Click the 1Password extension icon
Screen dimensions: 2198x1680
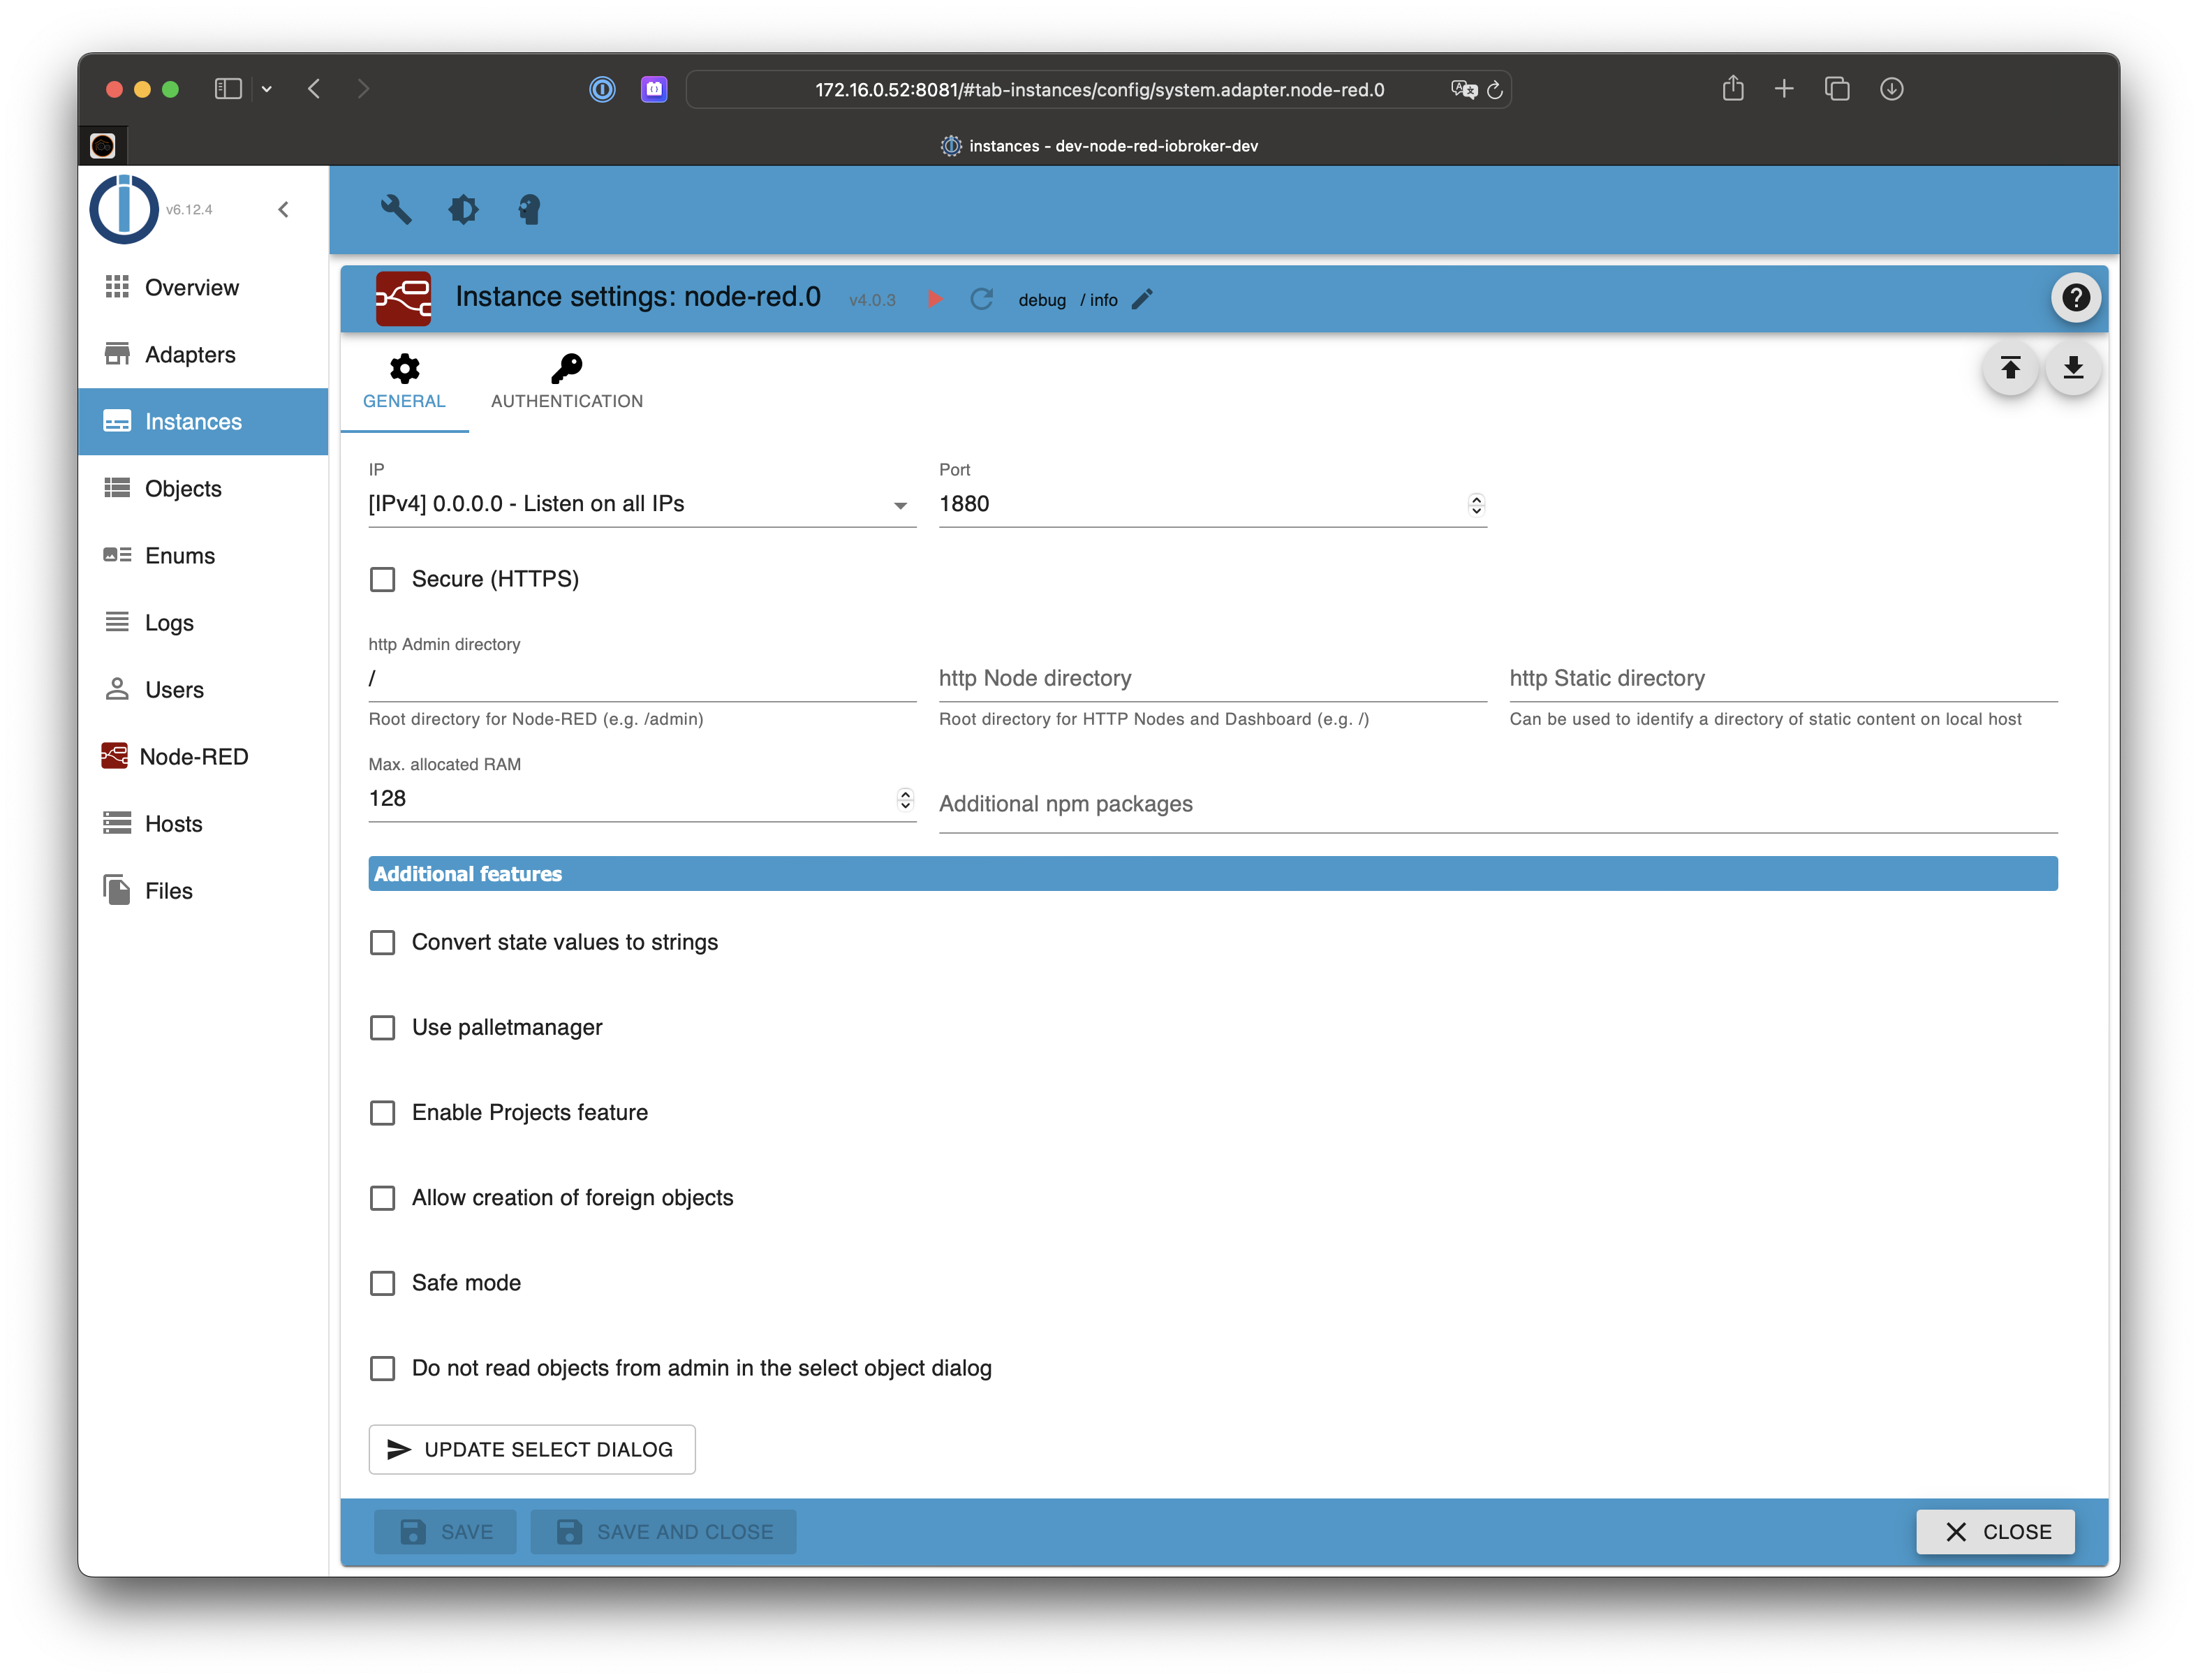point(602,89)
